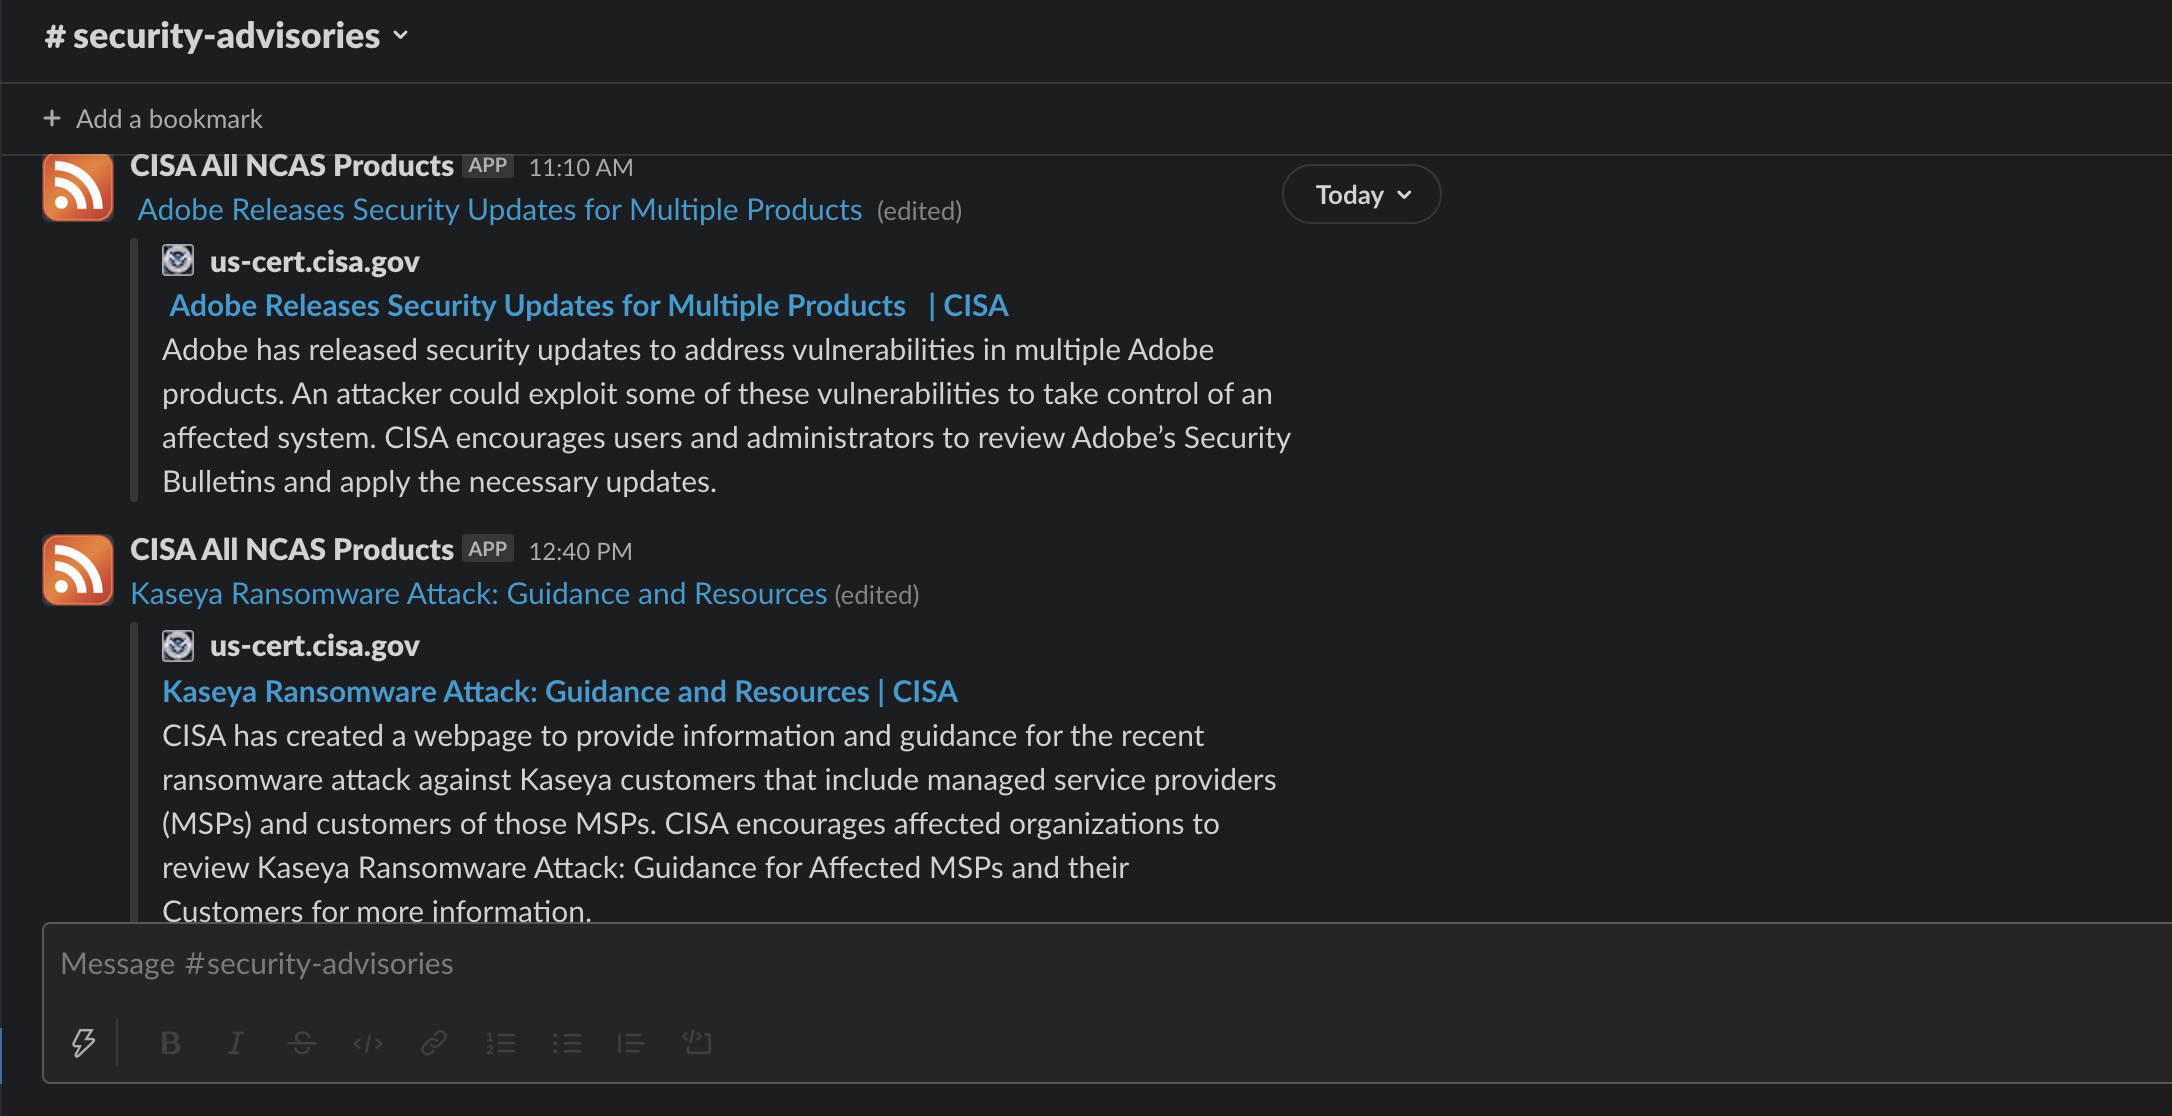Viewport: 2172px width, 1116px height.
Task: Toggle bold formatting in composer
Action: (x=170, y=1043)
